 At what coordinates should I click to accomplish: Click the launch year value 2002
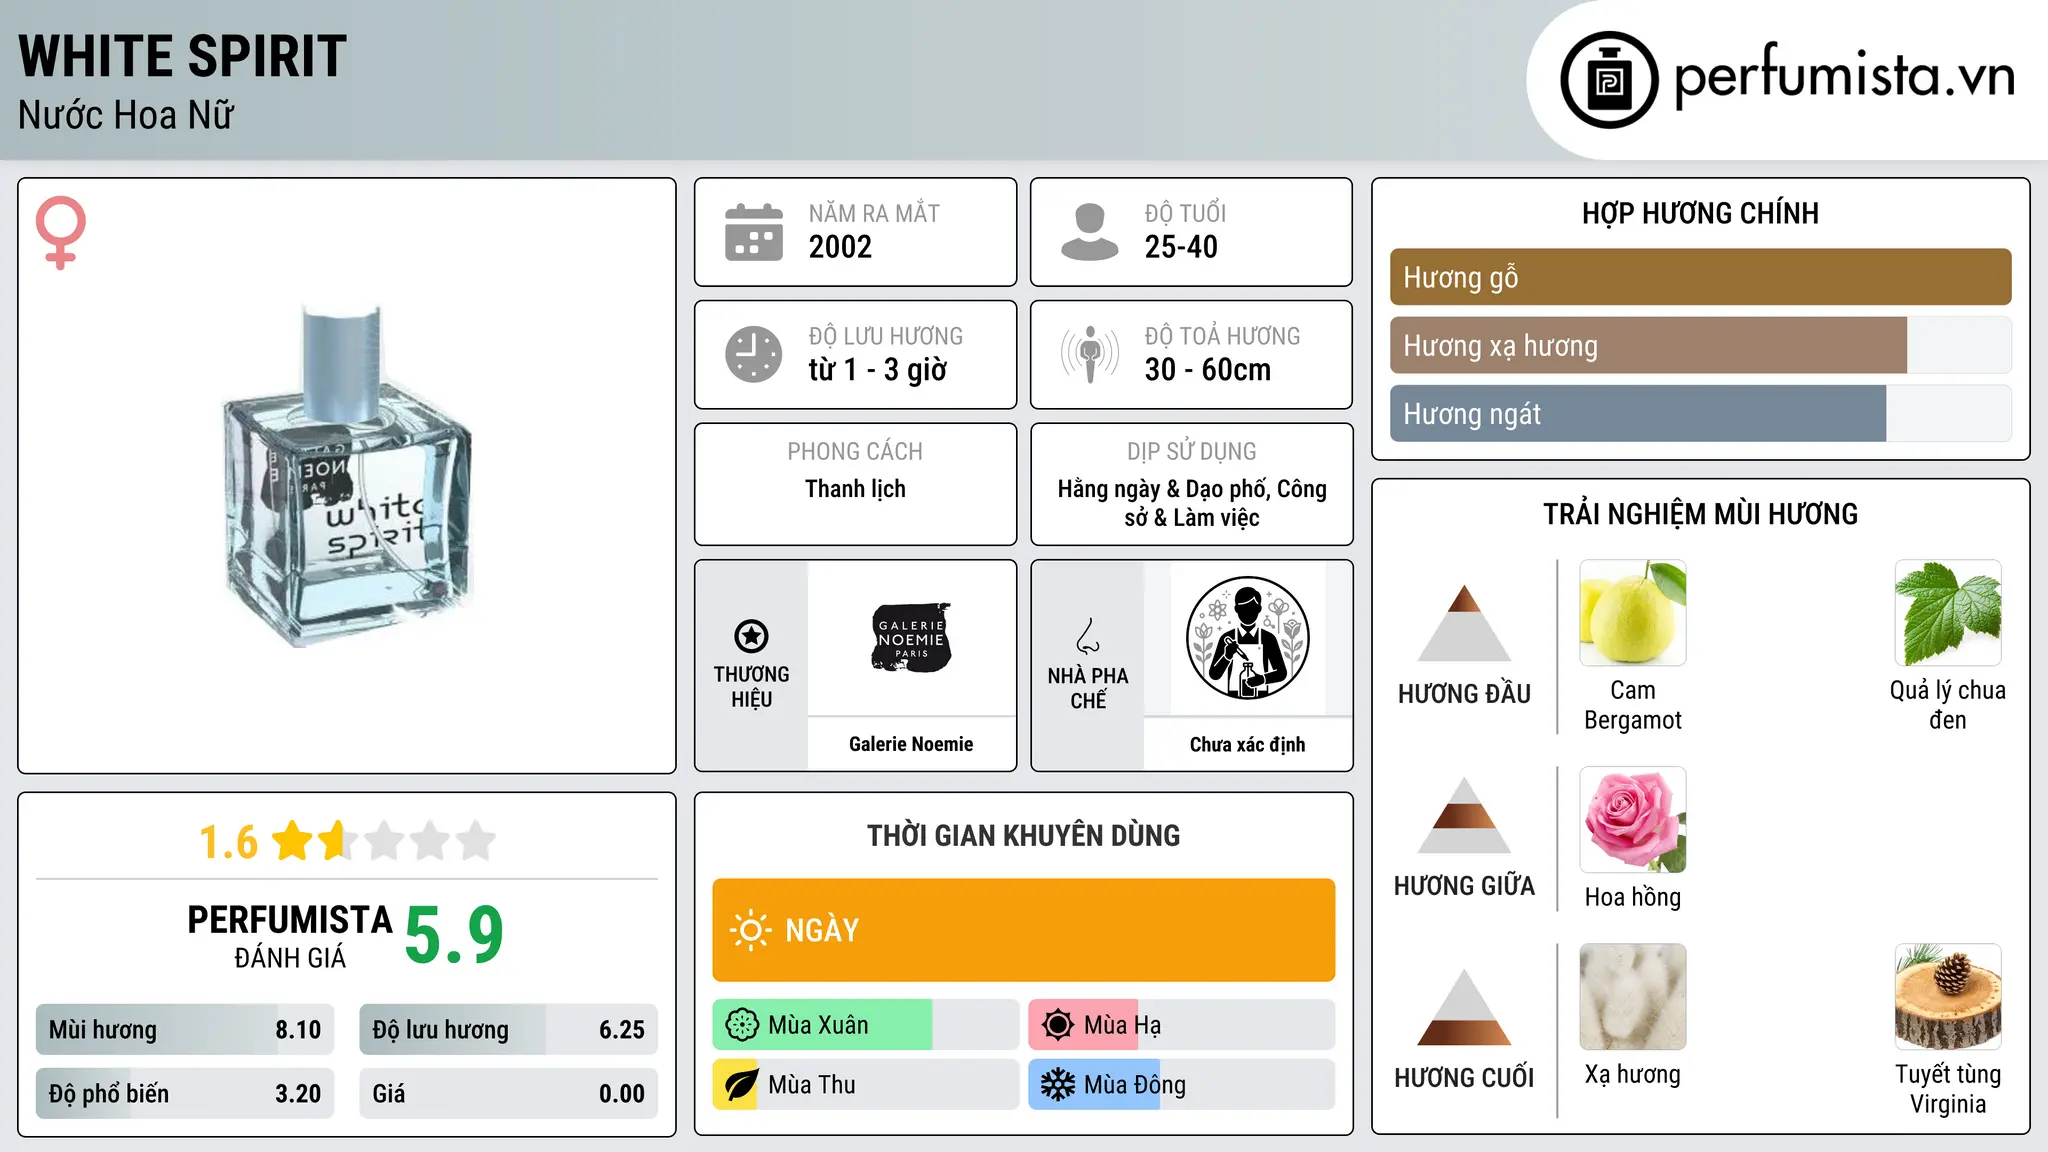(x=840, y=247)
